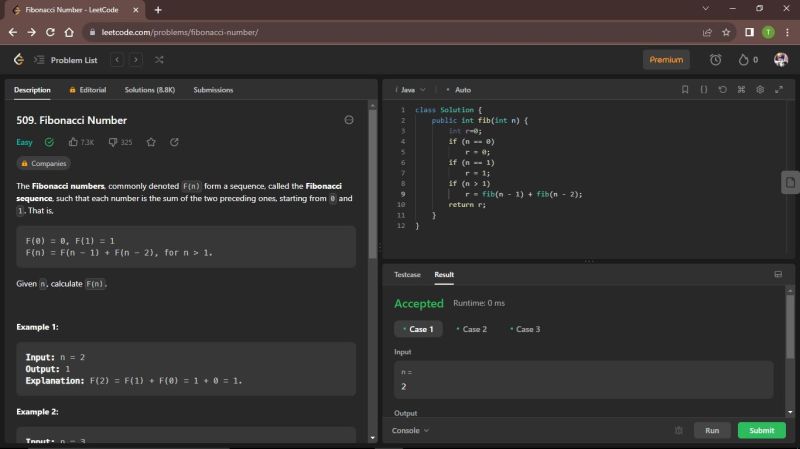Toggle the thumbs down dislike button
This screenshot has height=449, width=800.
113,142
